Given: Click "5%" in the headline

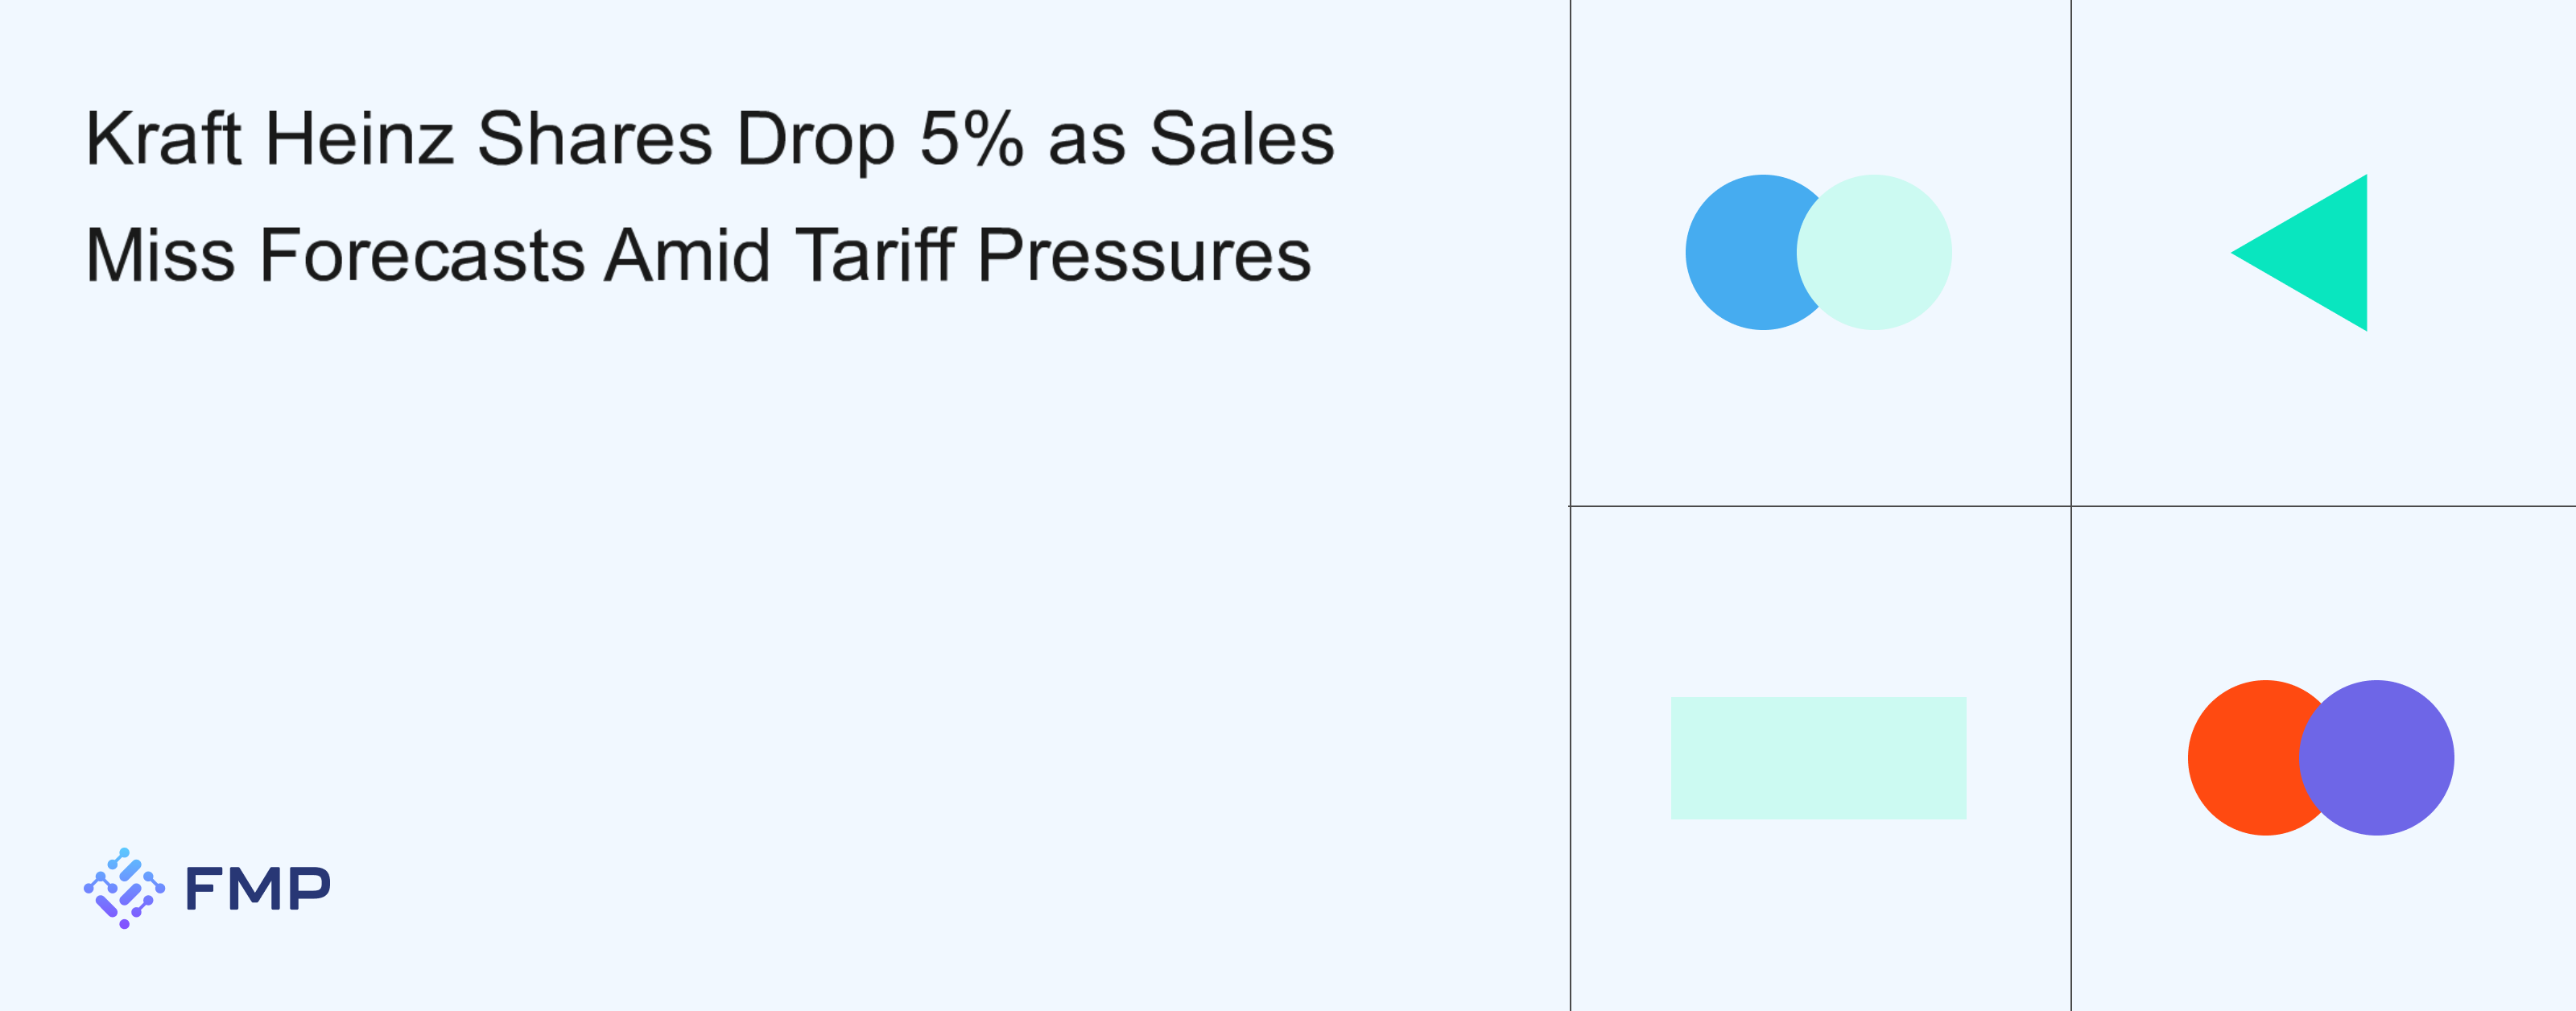Looking at the screenshot, I should [x=971, y=139].
